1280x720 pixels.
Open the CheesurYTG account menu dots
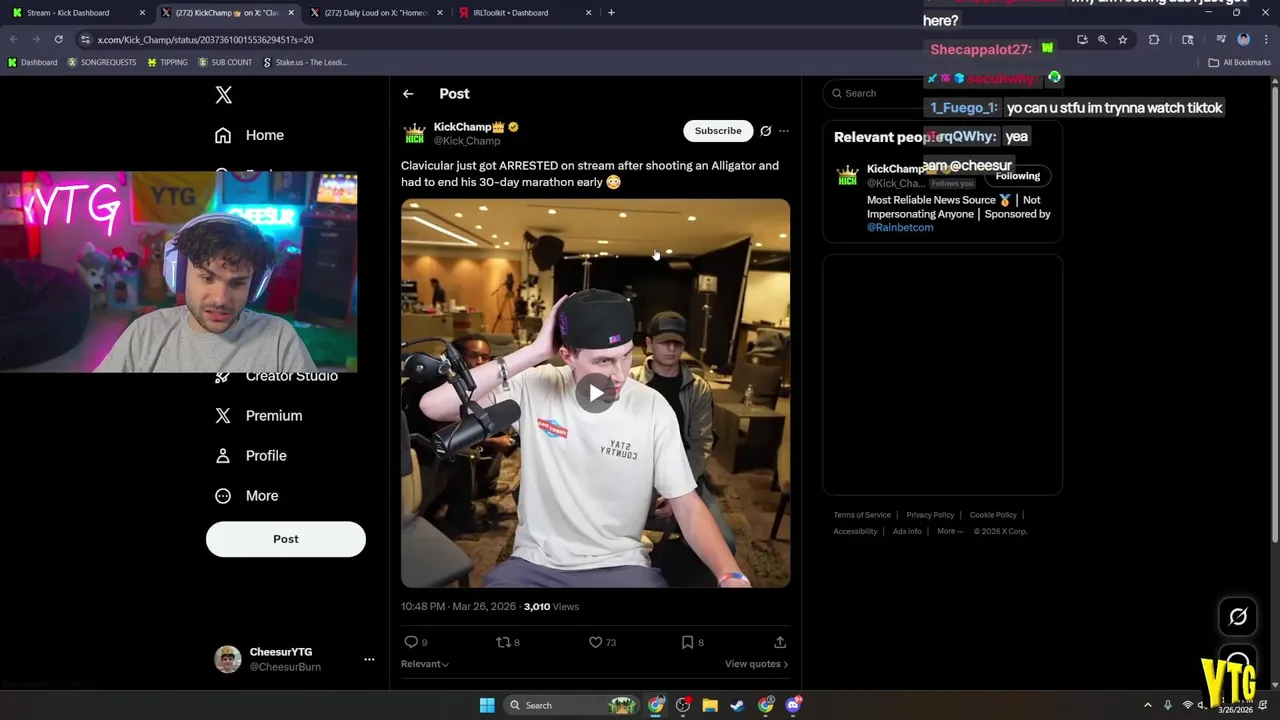(369, 660)
